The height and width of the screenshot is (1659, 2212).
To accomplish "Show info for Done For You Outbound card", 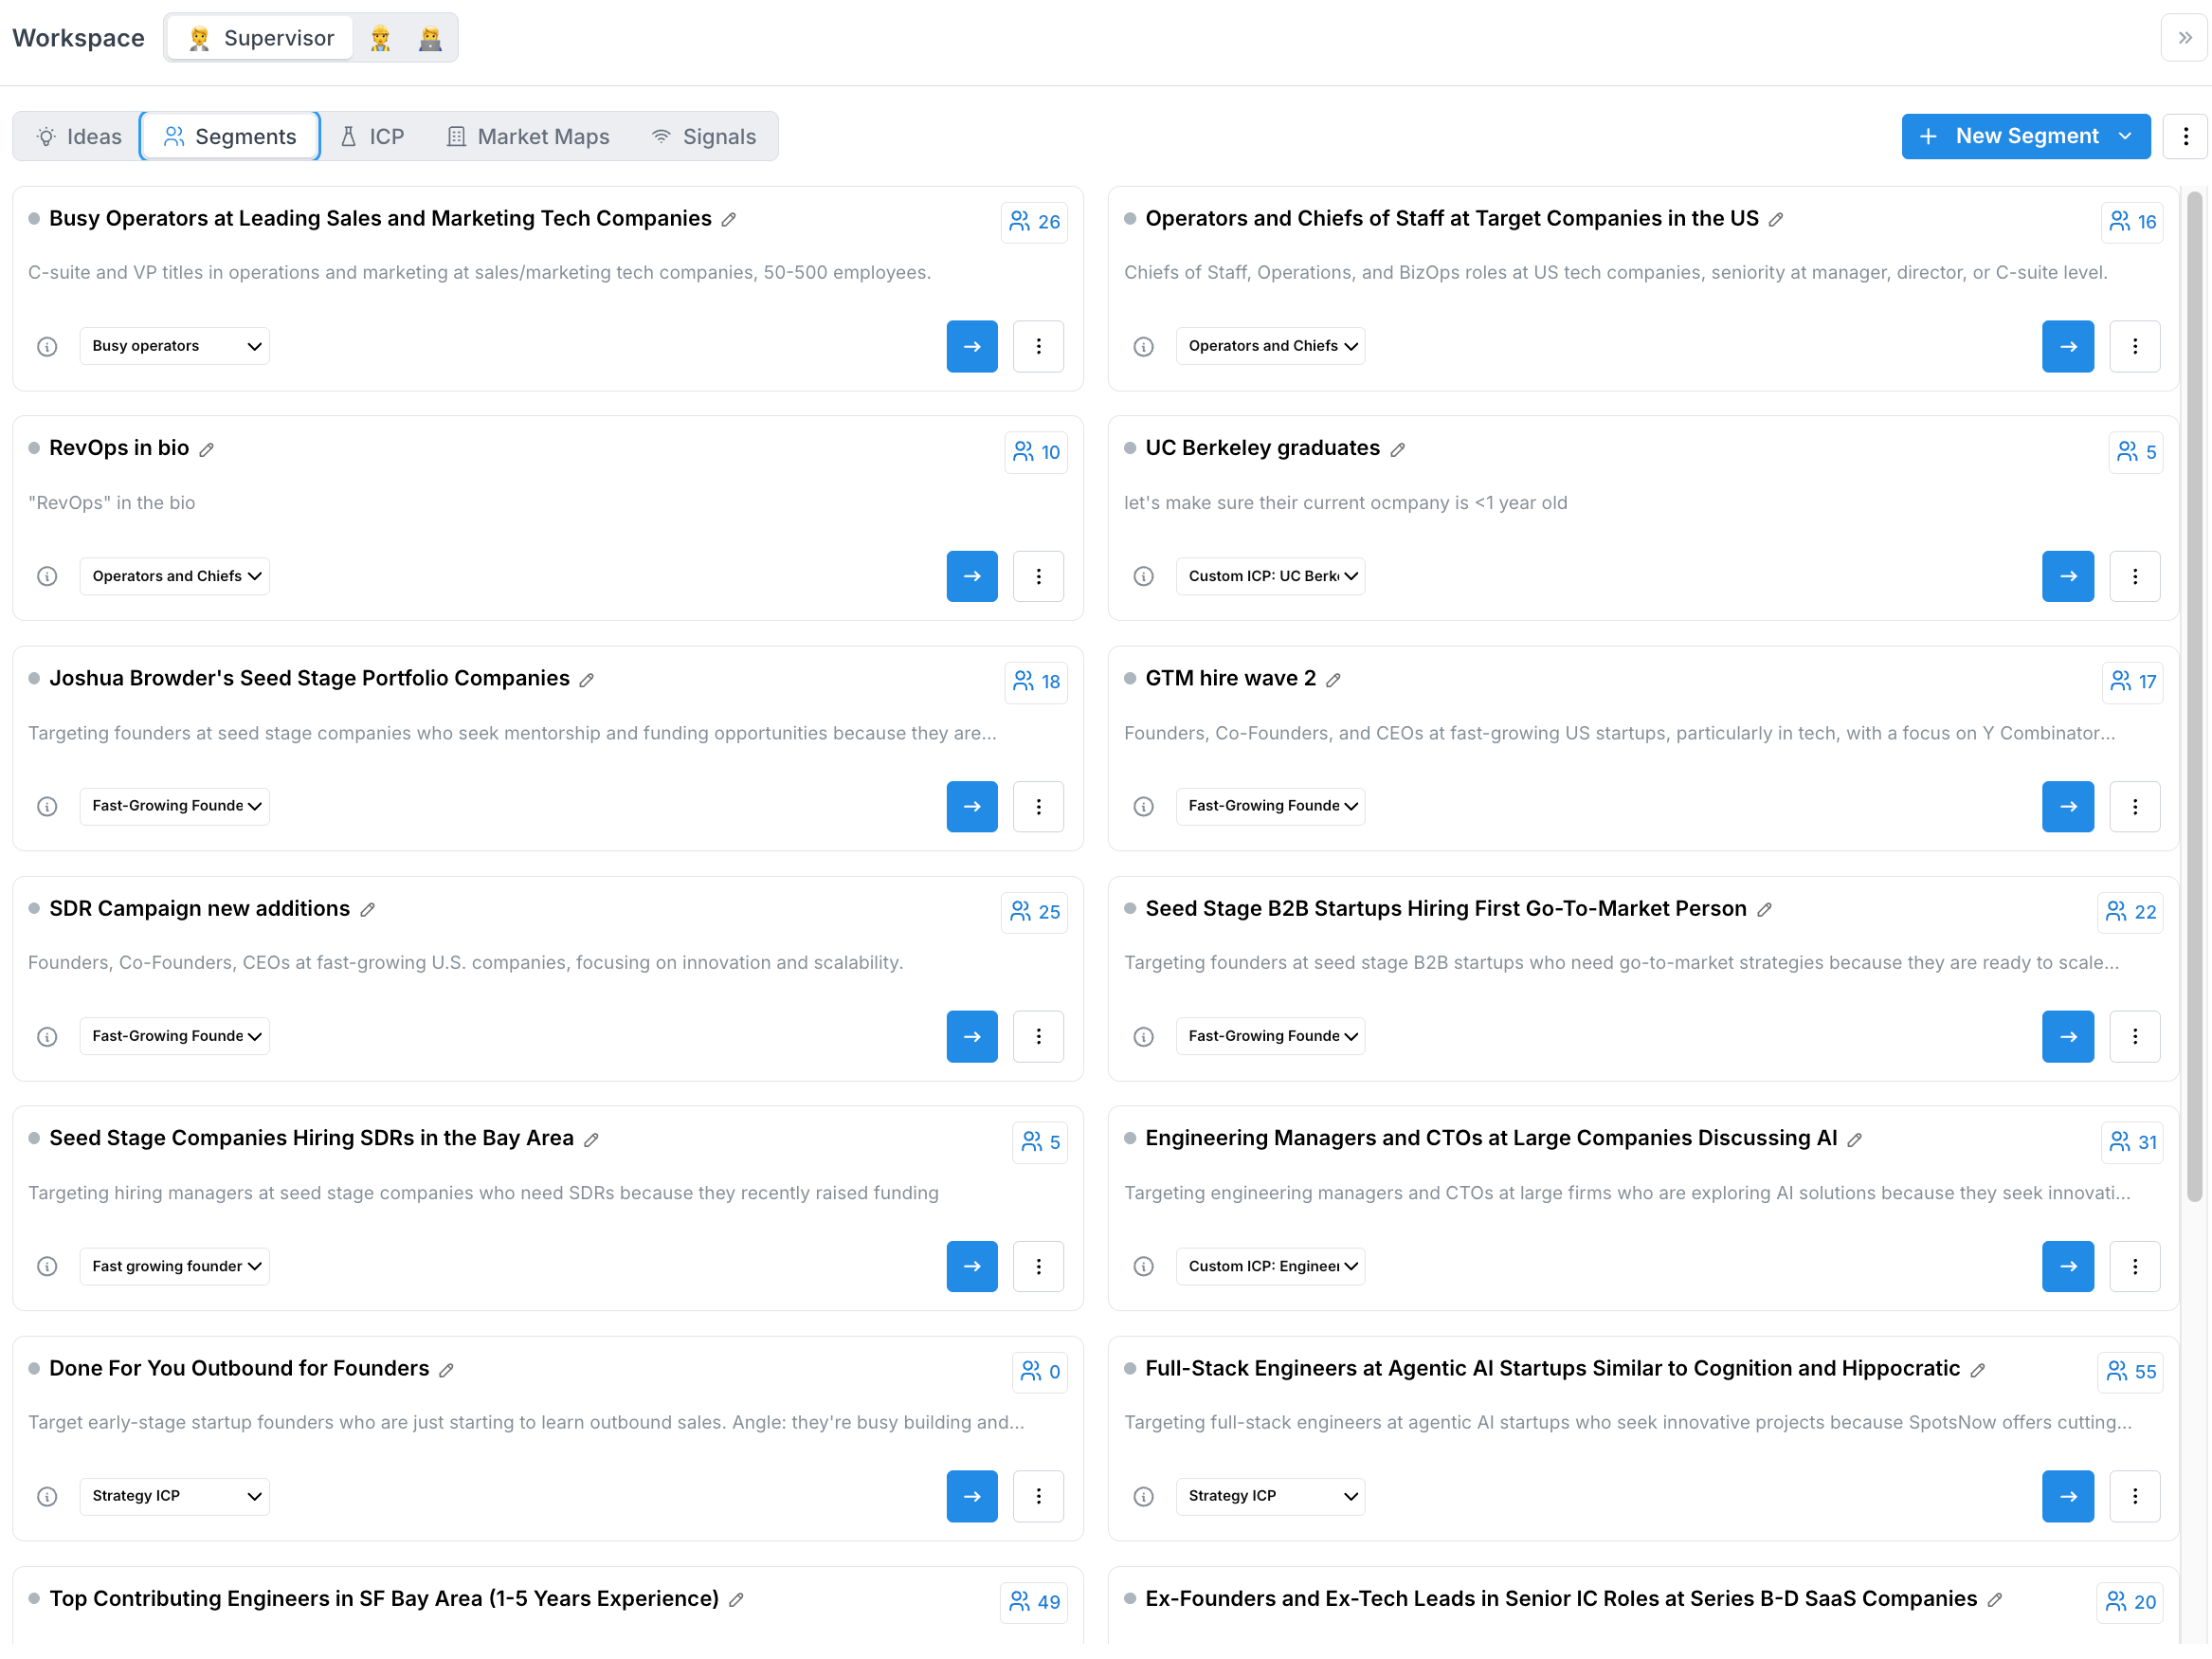I will click(47, 1497).
